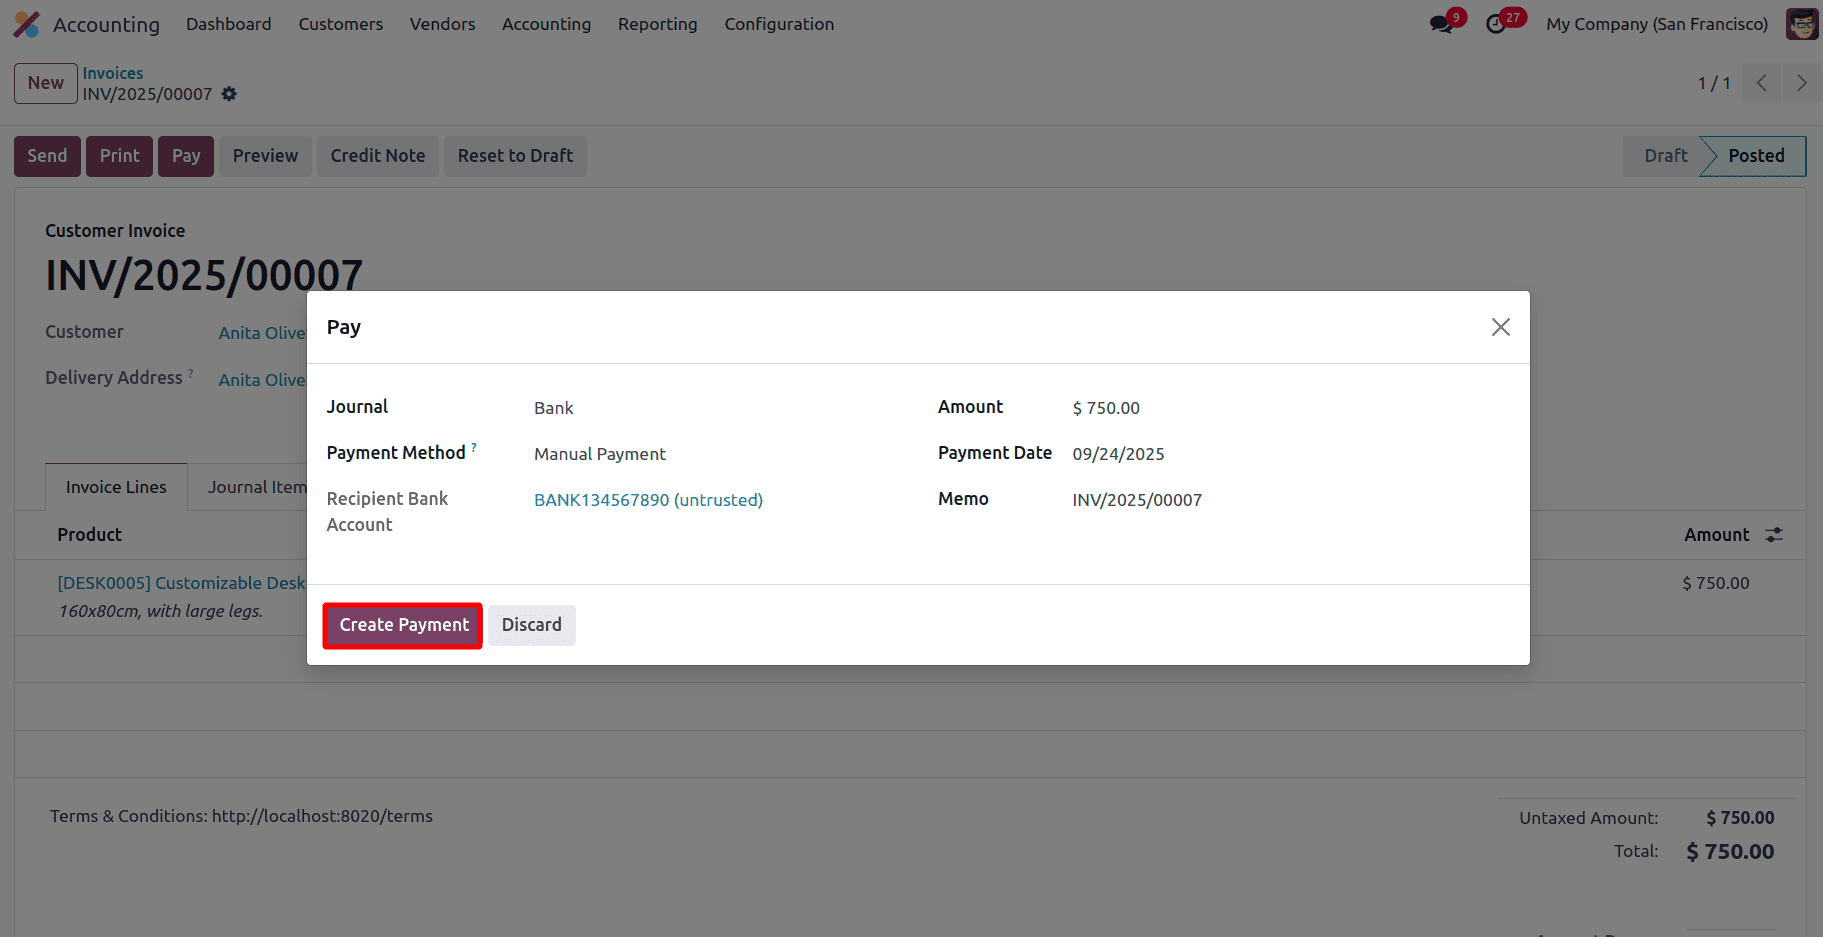Go to previous record arrow
Image resolution: width=1823 pixels, height=937 pixels.
(x=1762, y=83)
